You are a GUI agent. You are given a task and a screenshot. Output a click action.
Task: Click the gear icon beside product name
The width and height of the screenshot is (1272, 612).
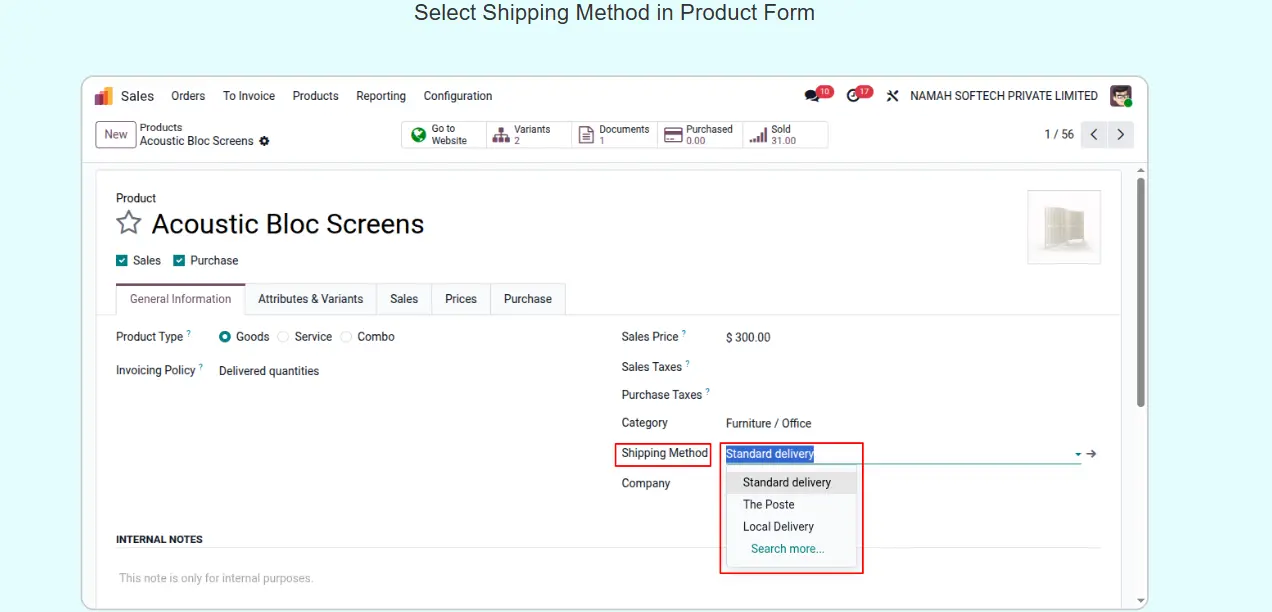264,141
